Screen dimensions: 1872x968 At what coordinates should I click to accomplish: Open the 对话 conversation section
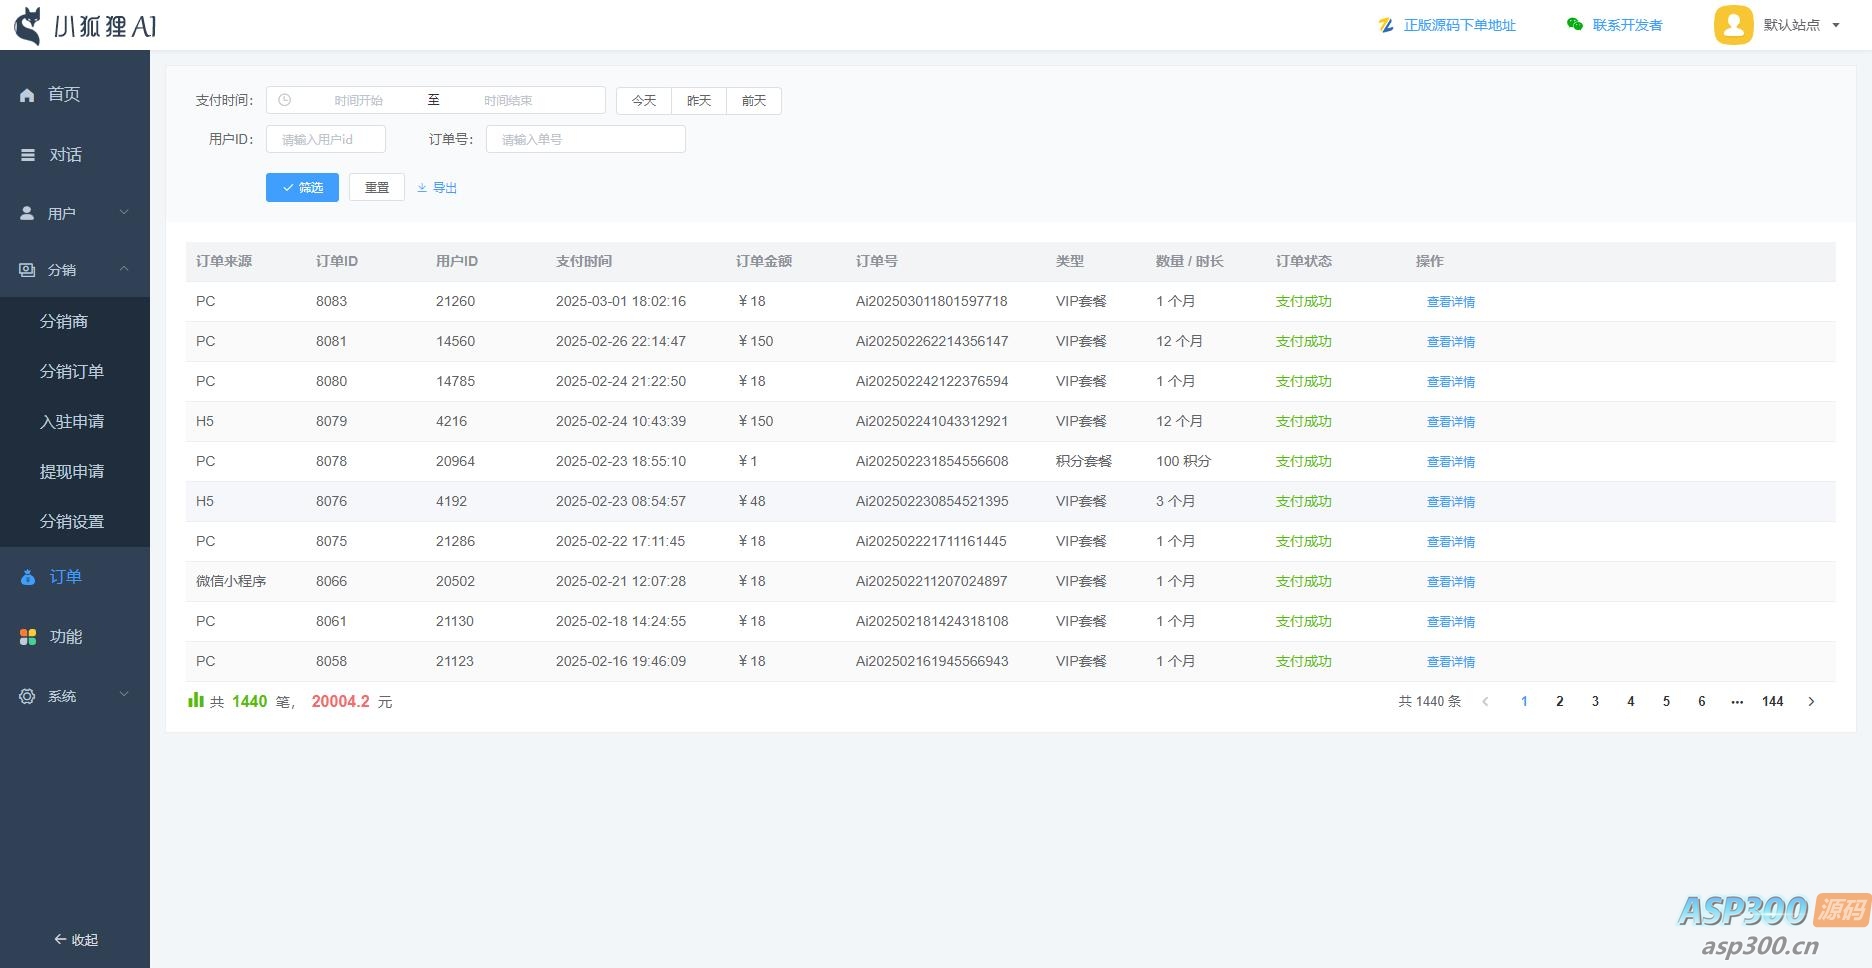(x=27, y=154)
